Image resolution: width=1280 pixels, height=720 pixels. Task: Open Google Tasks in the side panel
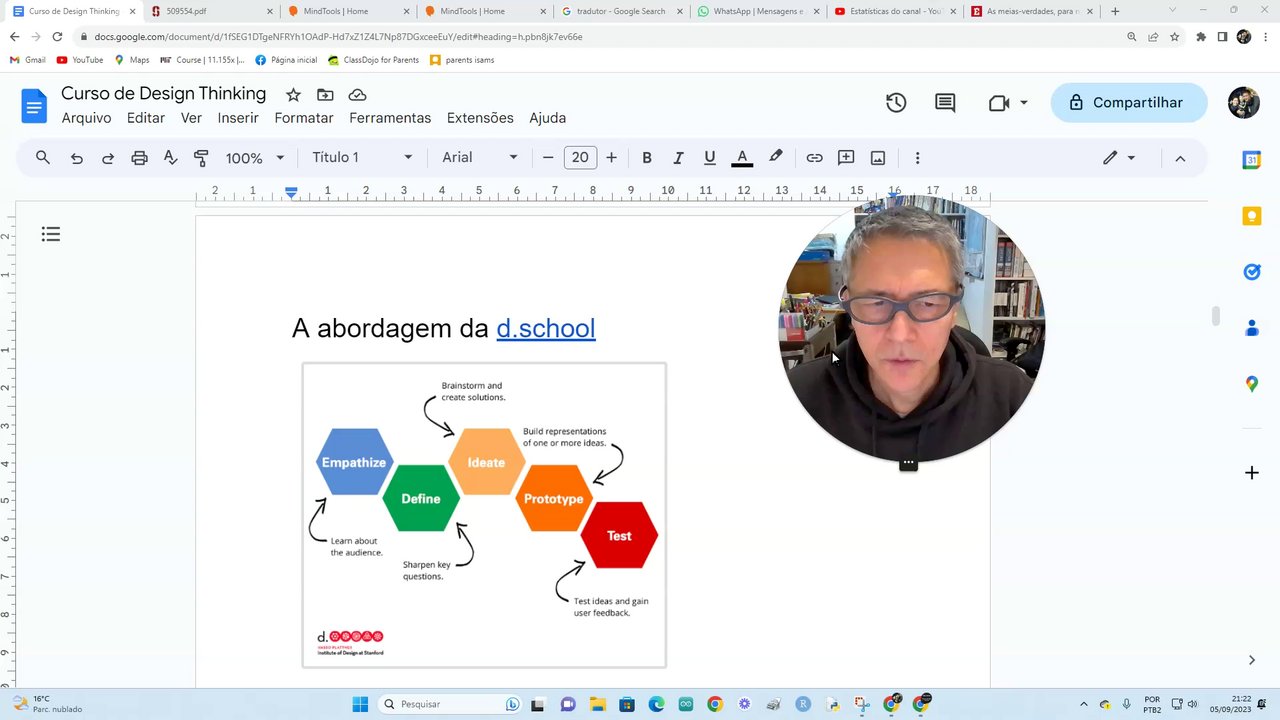pyautogui.click(x=1251, y=272)
